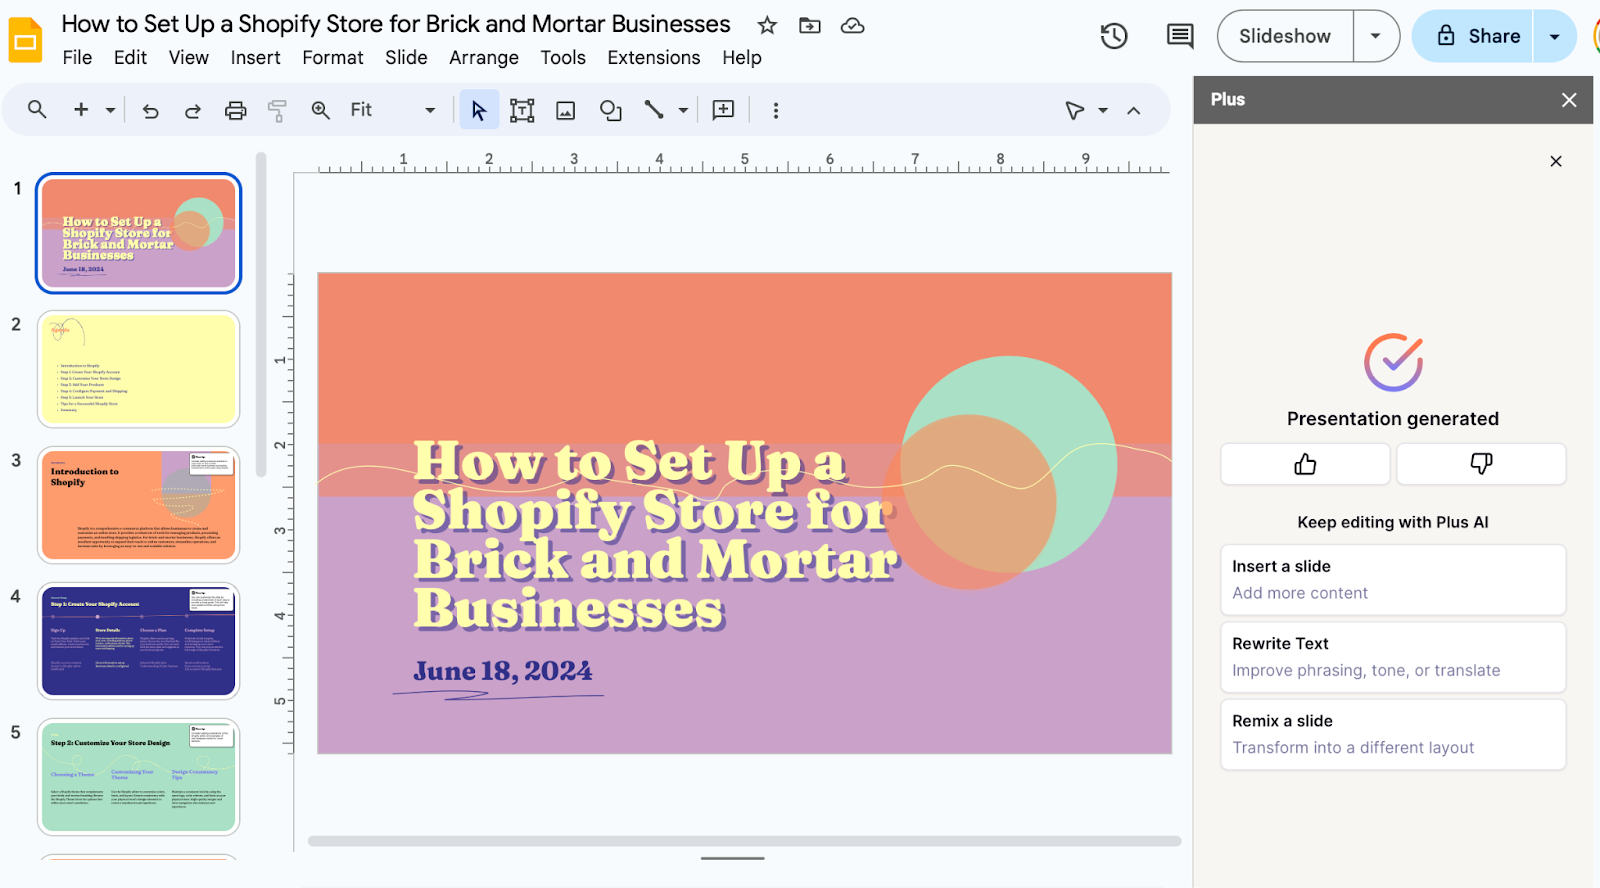Choose the select arrow cursor tool
Image resolution: width=1600 pixels, height=888 pixels.
point(479,110)
